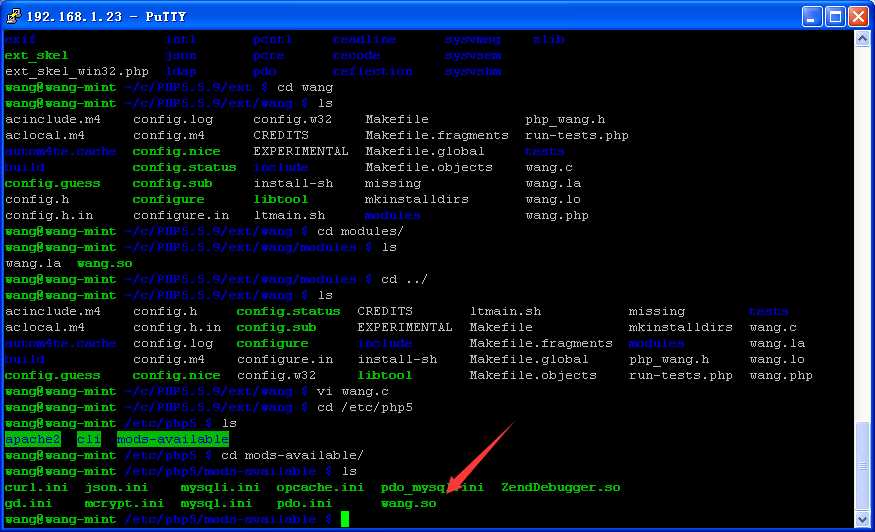The height and width of the screenshot is (532, 875).
Task: Click the gd.ini file name
Action: [x=28, y=504]
